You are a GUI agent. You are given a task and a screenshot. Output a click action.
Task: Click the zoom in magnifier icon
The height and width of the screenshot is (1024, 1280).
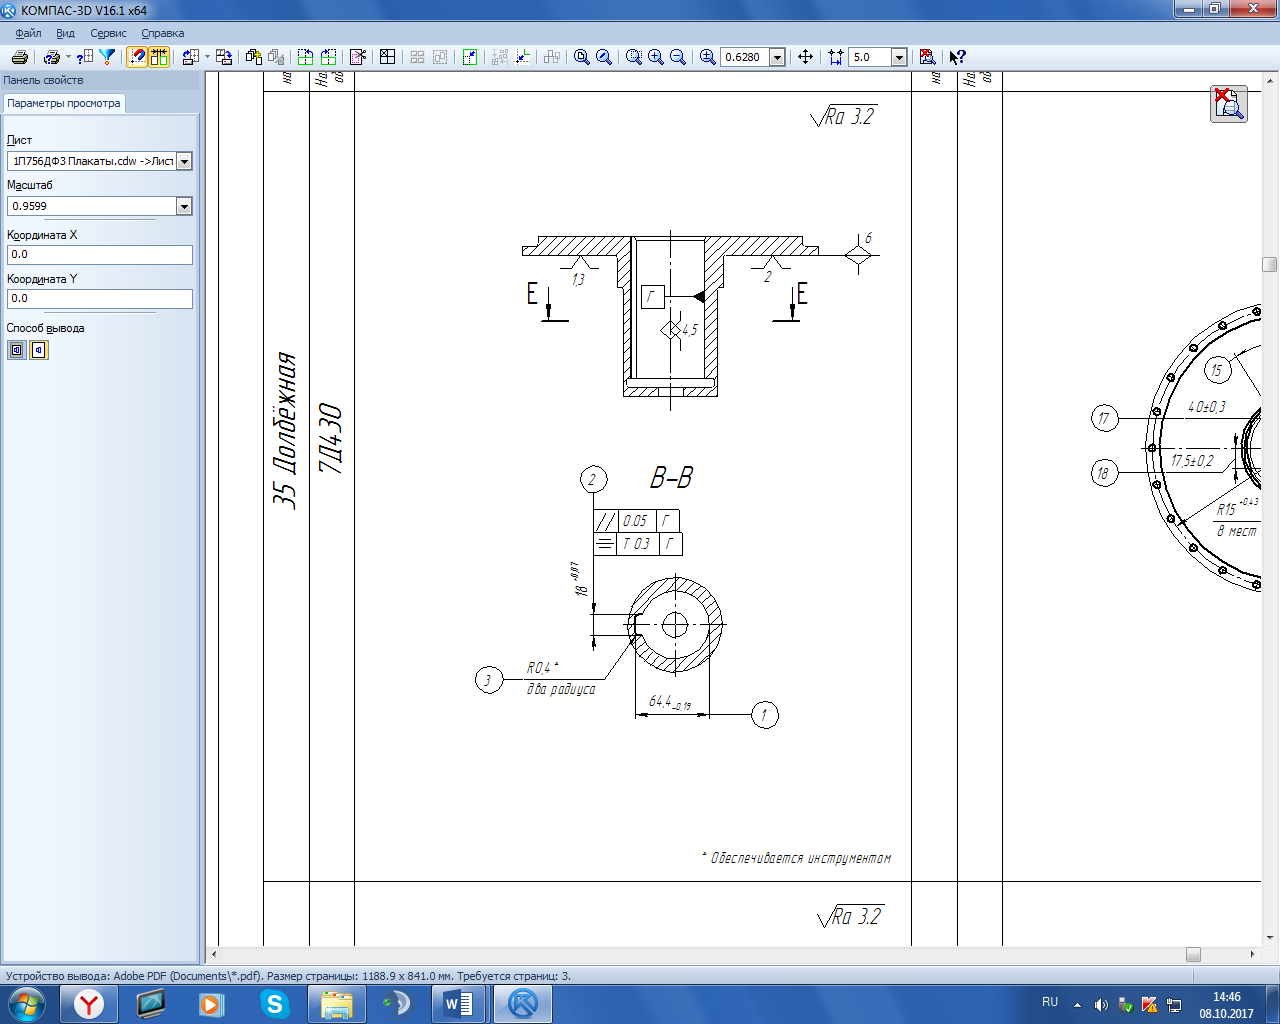tap(656, 57)
